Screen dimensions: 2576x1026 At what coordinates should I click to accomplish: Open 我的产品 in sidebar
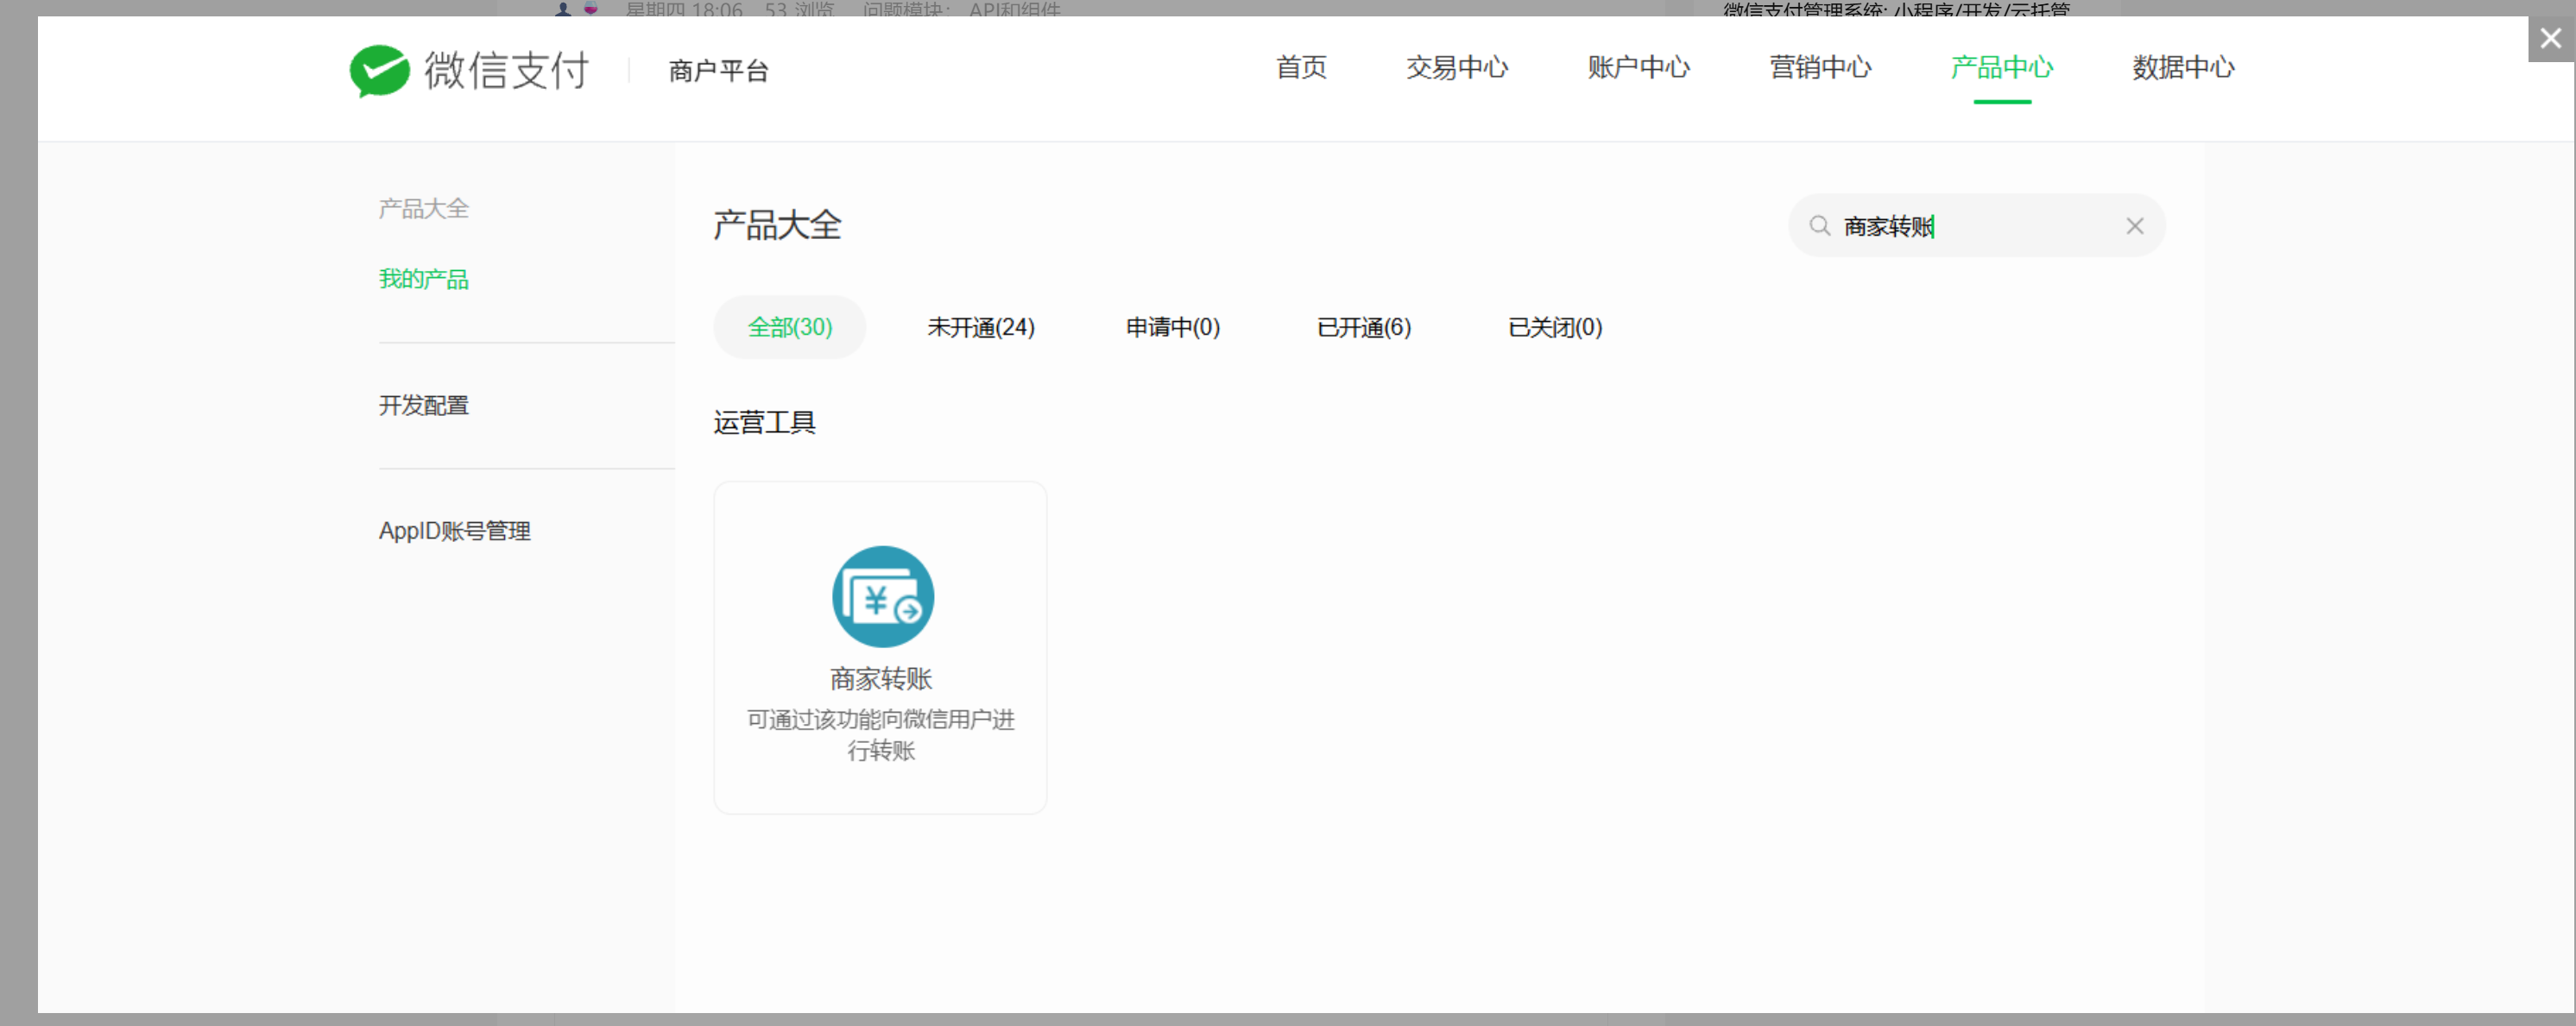[x=423, y=279]
